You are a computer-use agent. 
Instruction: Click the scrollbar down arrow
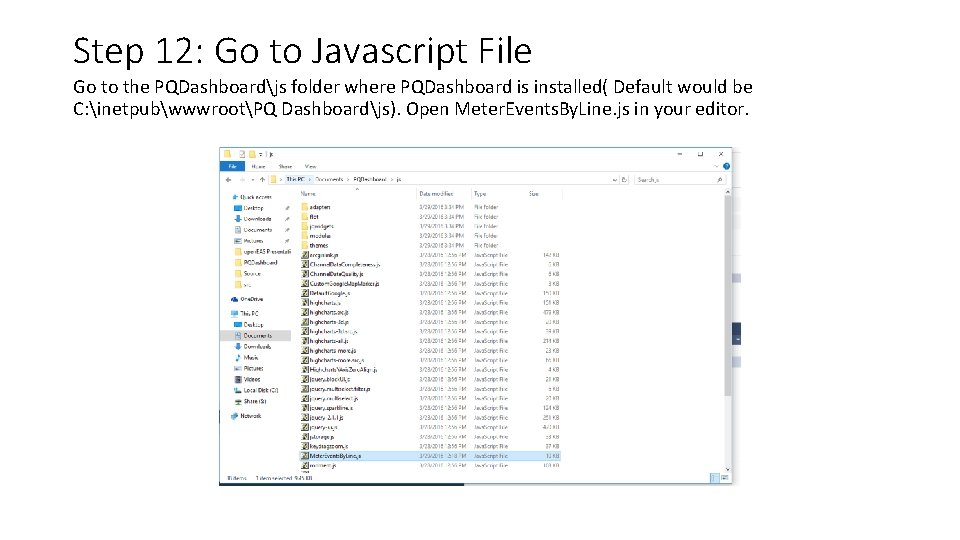pos(727,470)
